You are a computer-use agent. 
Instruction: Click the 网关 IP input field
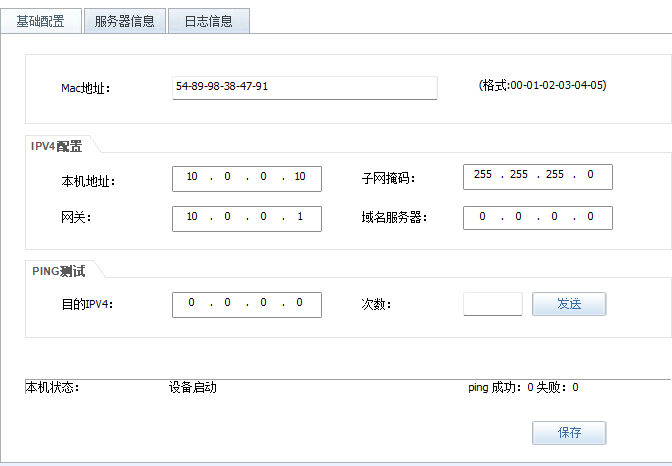(247, 219)
